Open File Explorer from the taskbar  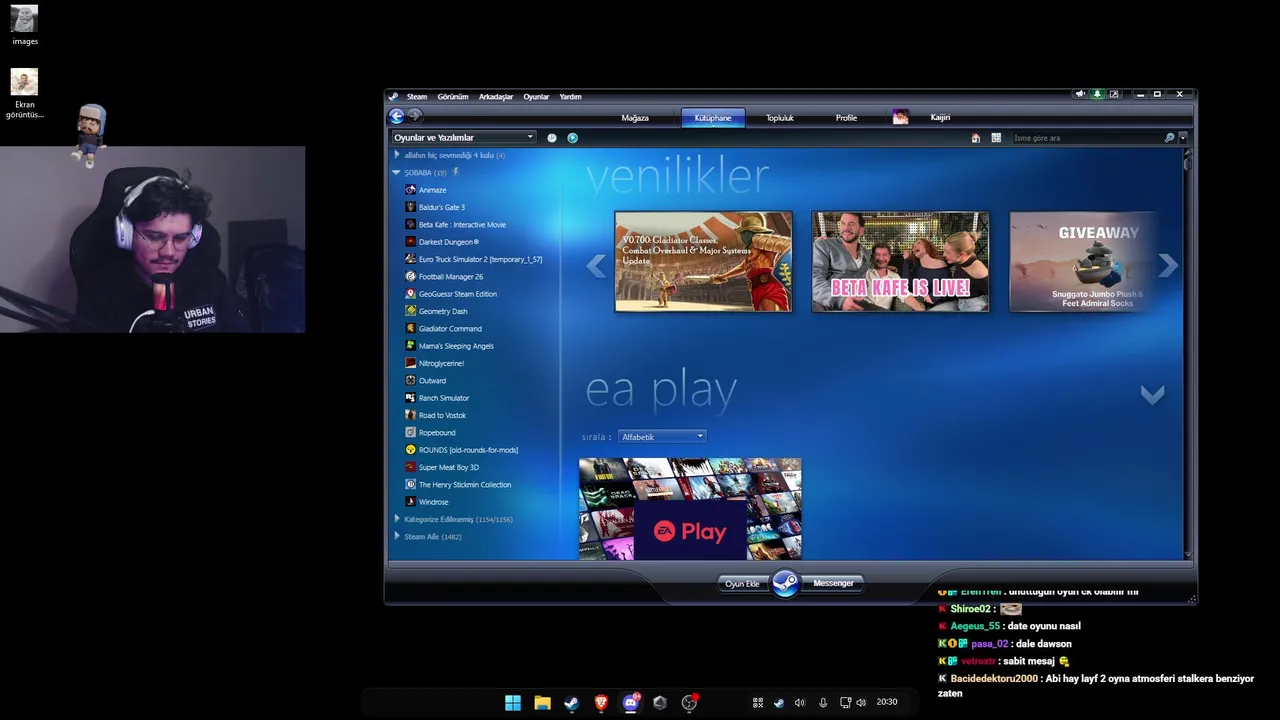(542, 703)
